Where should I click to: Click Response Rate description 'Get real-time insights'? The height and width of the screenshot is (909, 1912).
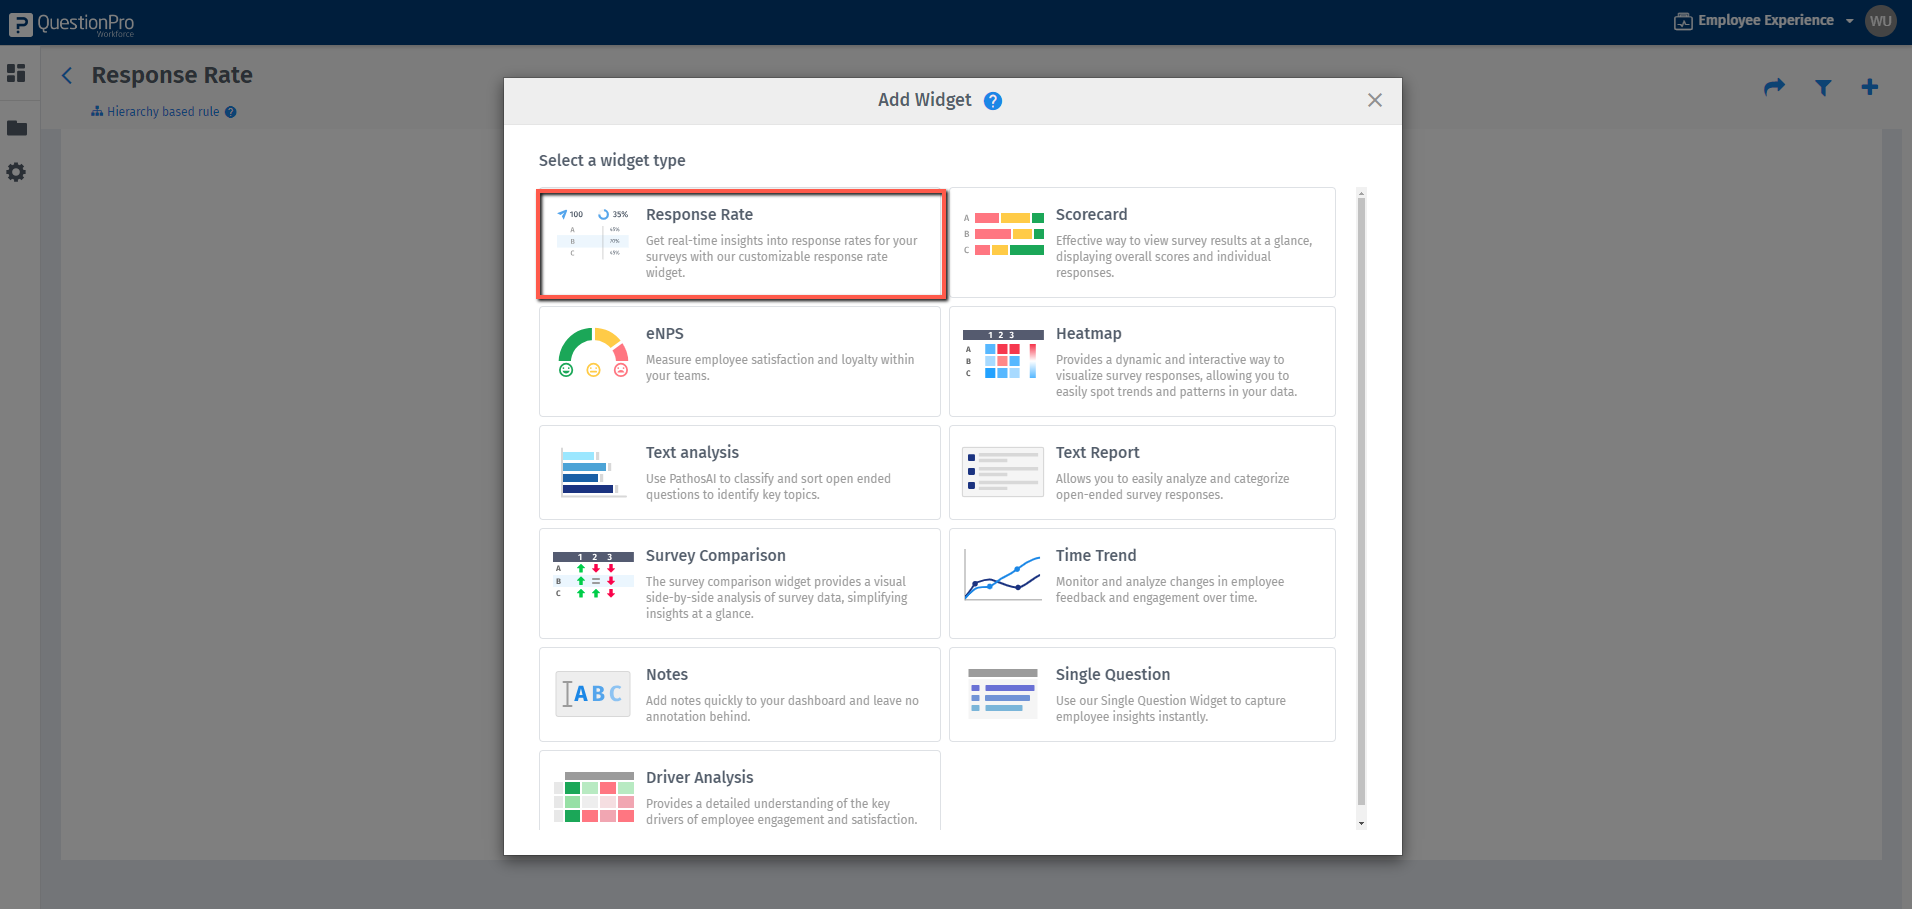782,257
